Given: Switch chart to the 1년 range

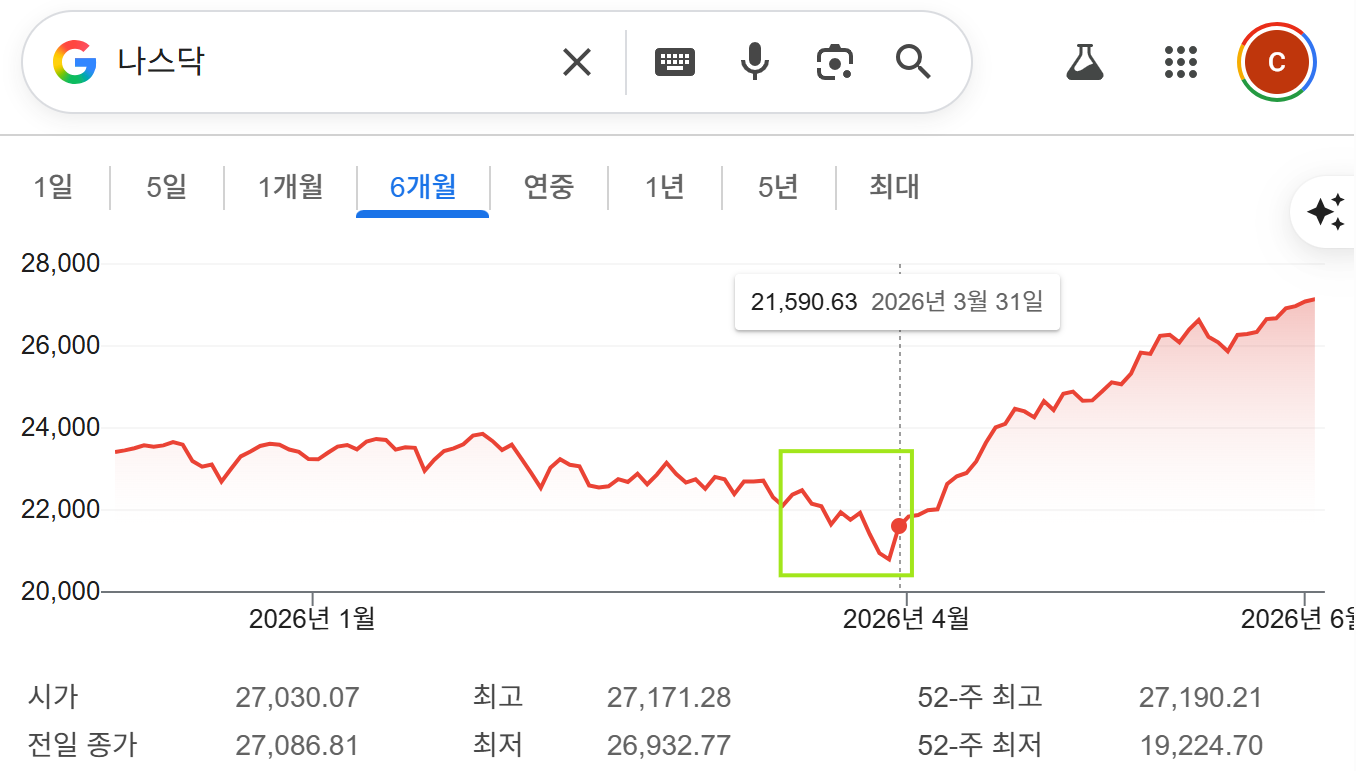Looking at the screenshot, I should (x=664, y=187).
